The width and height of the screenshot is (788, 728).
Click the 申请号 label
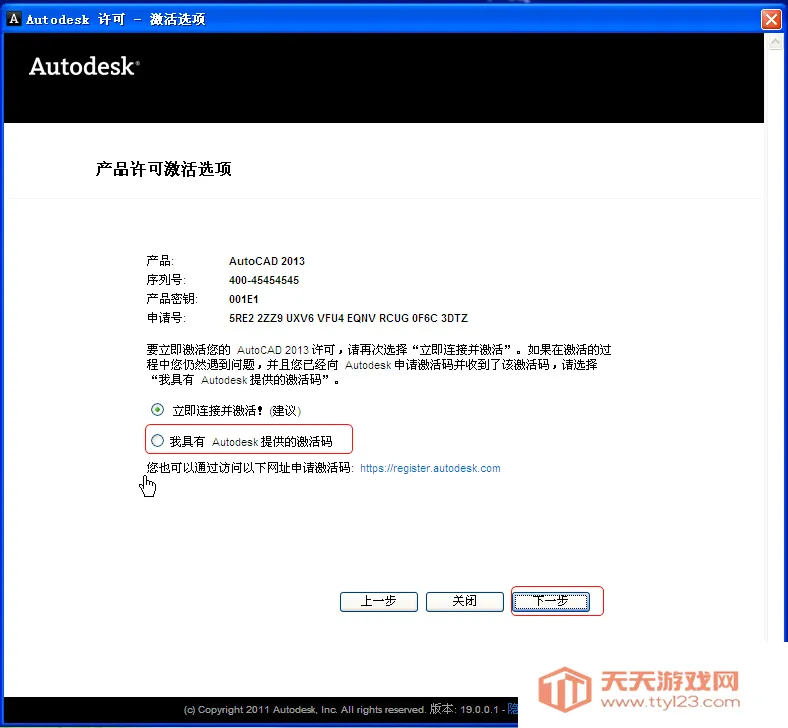coord(166,318)
